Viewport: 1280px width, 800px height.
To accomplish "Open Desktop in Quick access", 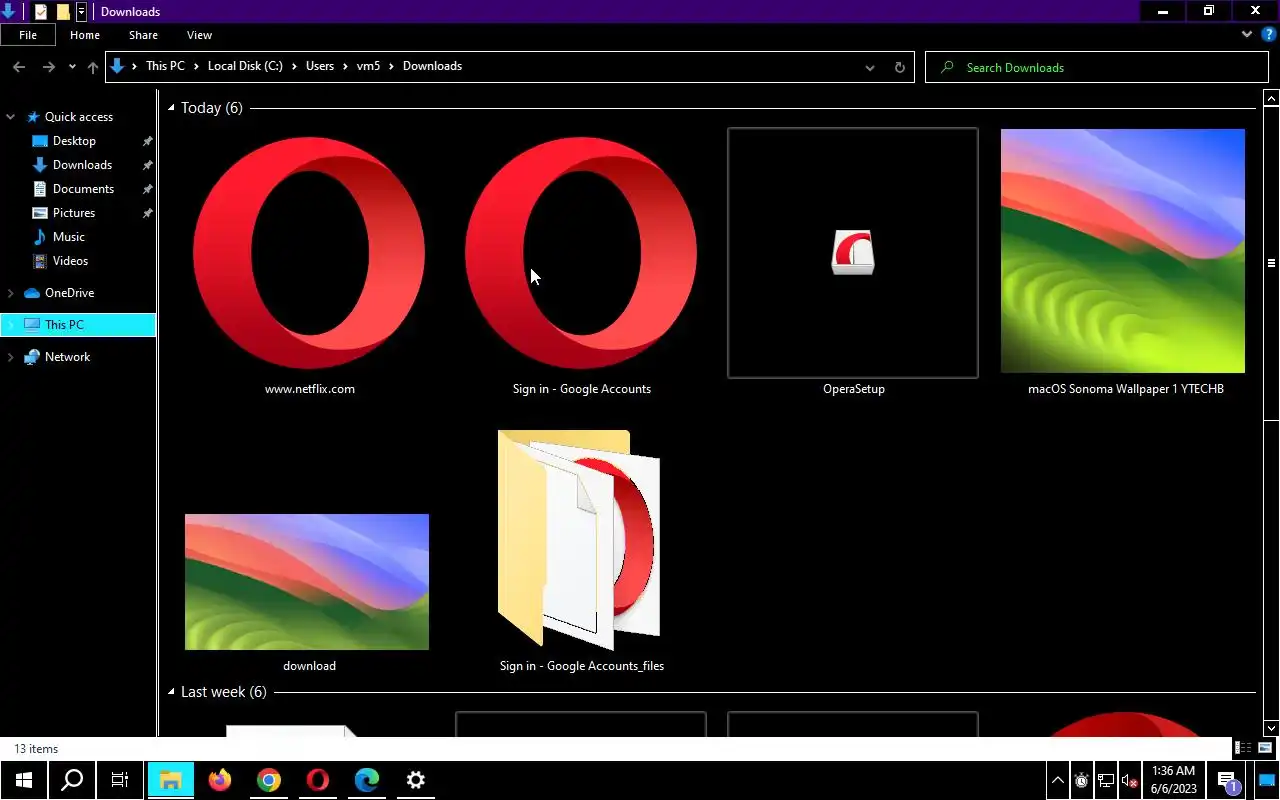I will pos(74,141).
